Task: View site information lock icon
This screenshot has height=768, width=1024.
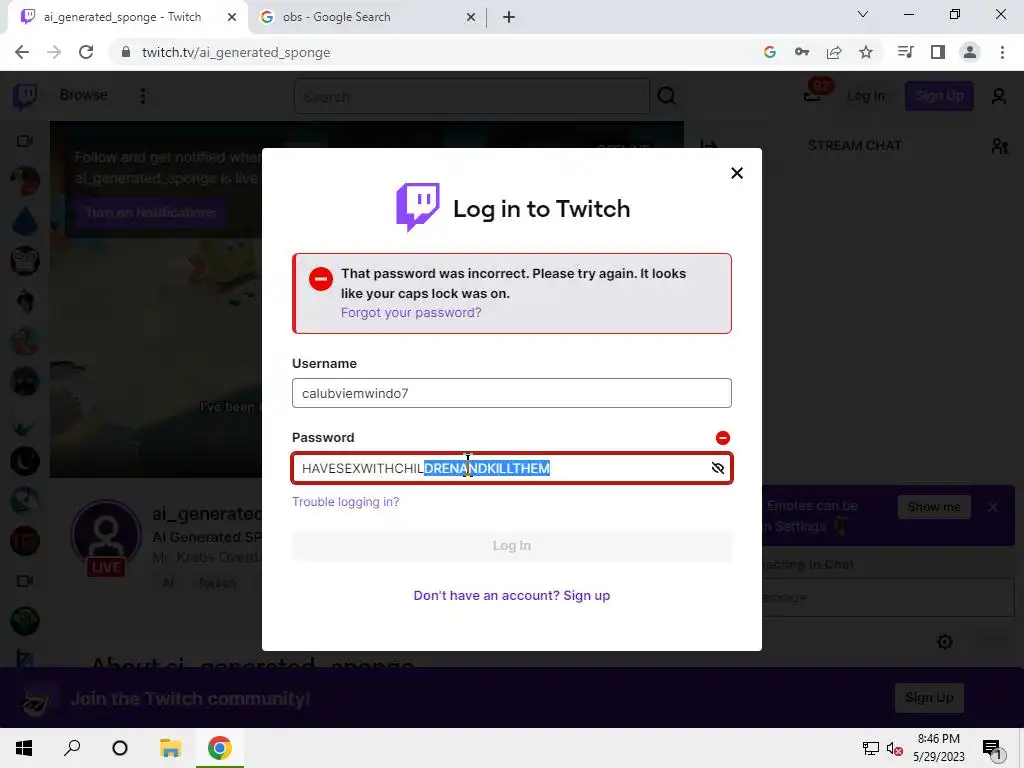Action: pos(125,52)
